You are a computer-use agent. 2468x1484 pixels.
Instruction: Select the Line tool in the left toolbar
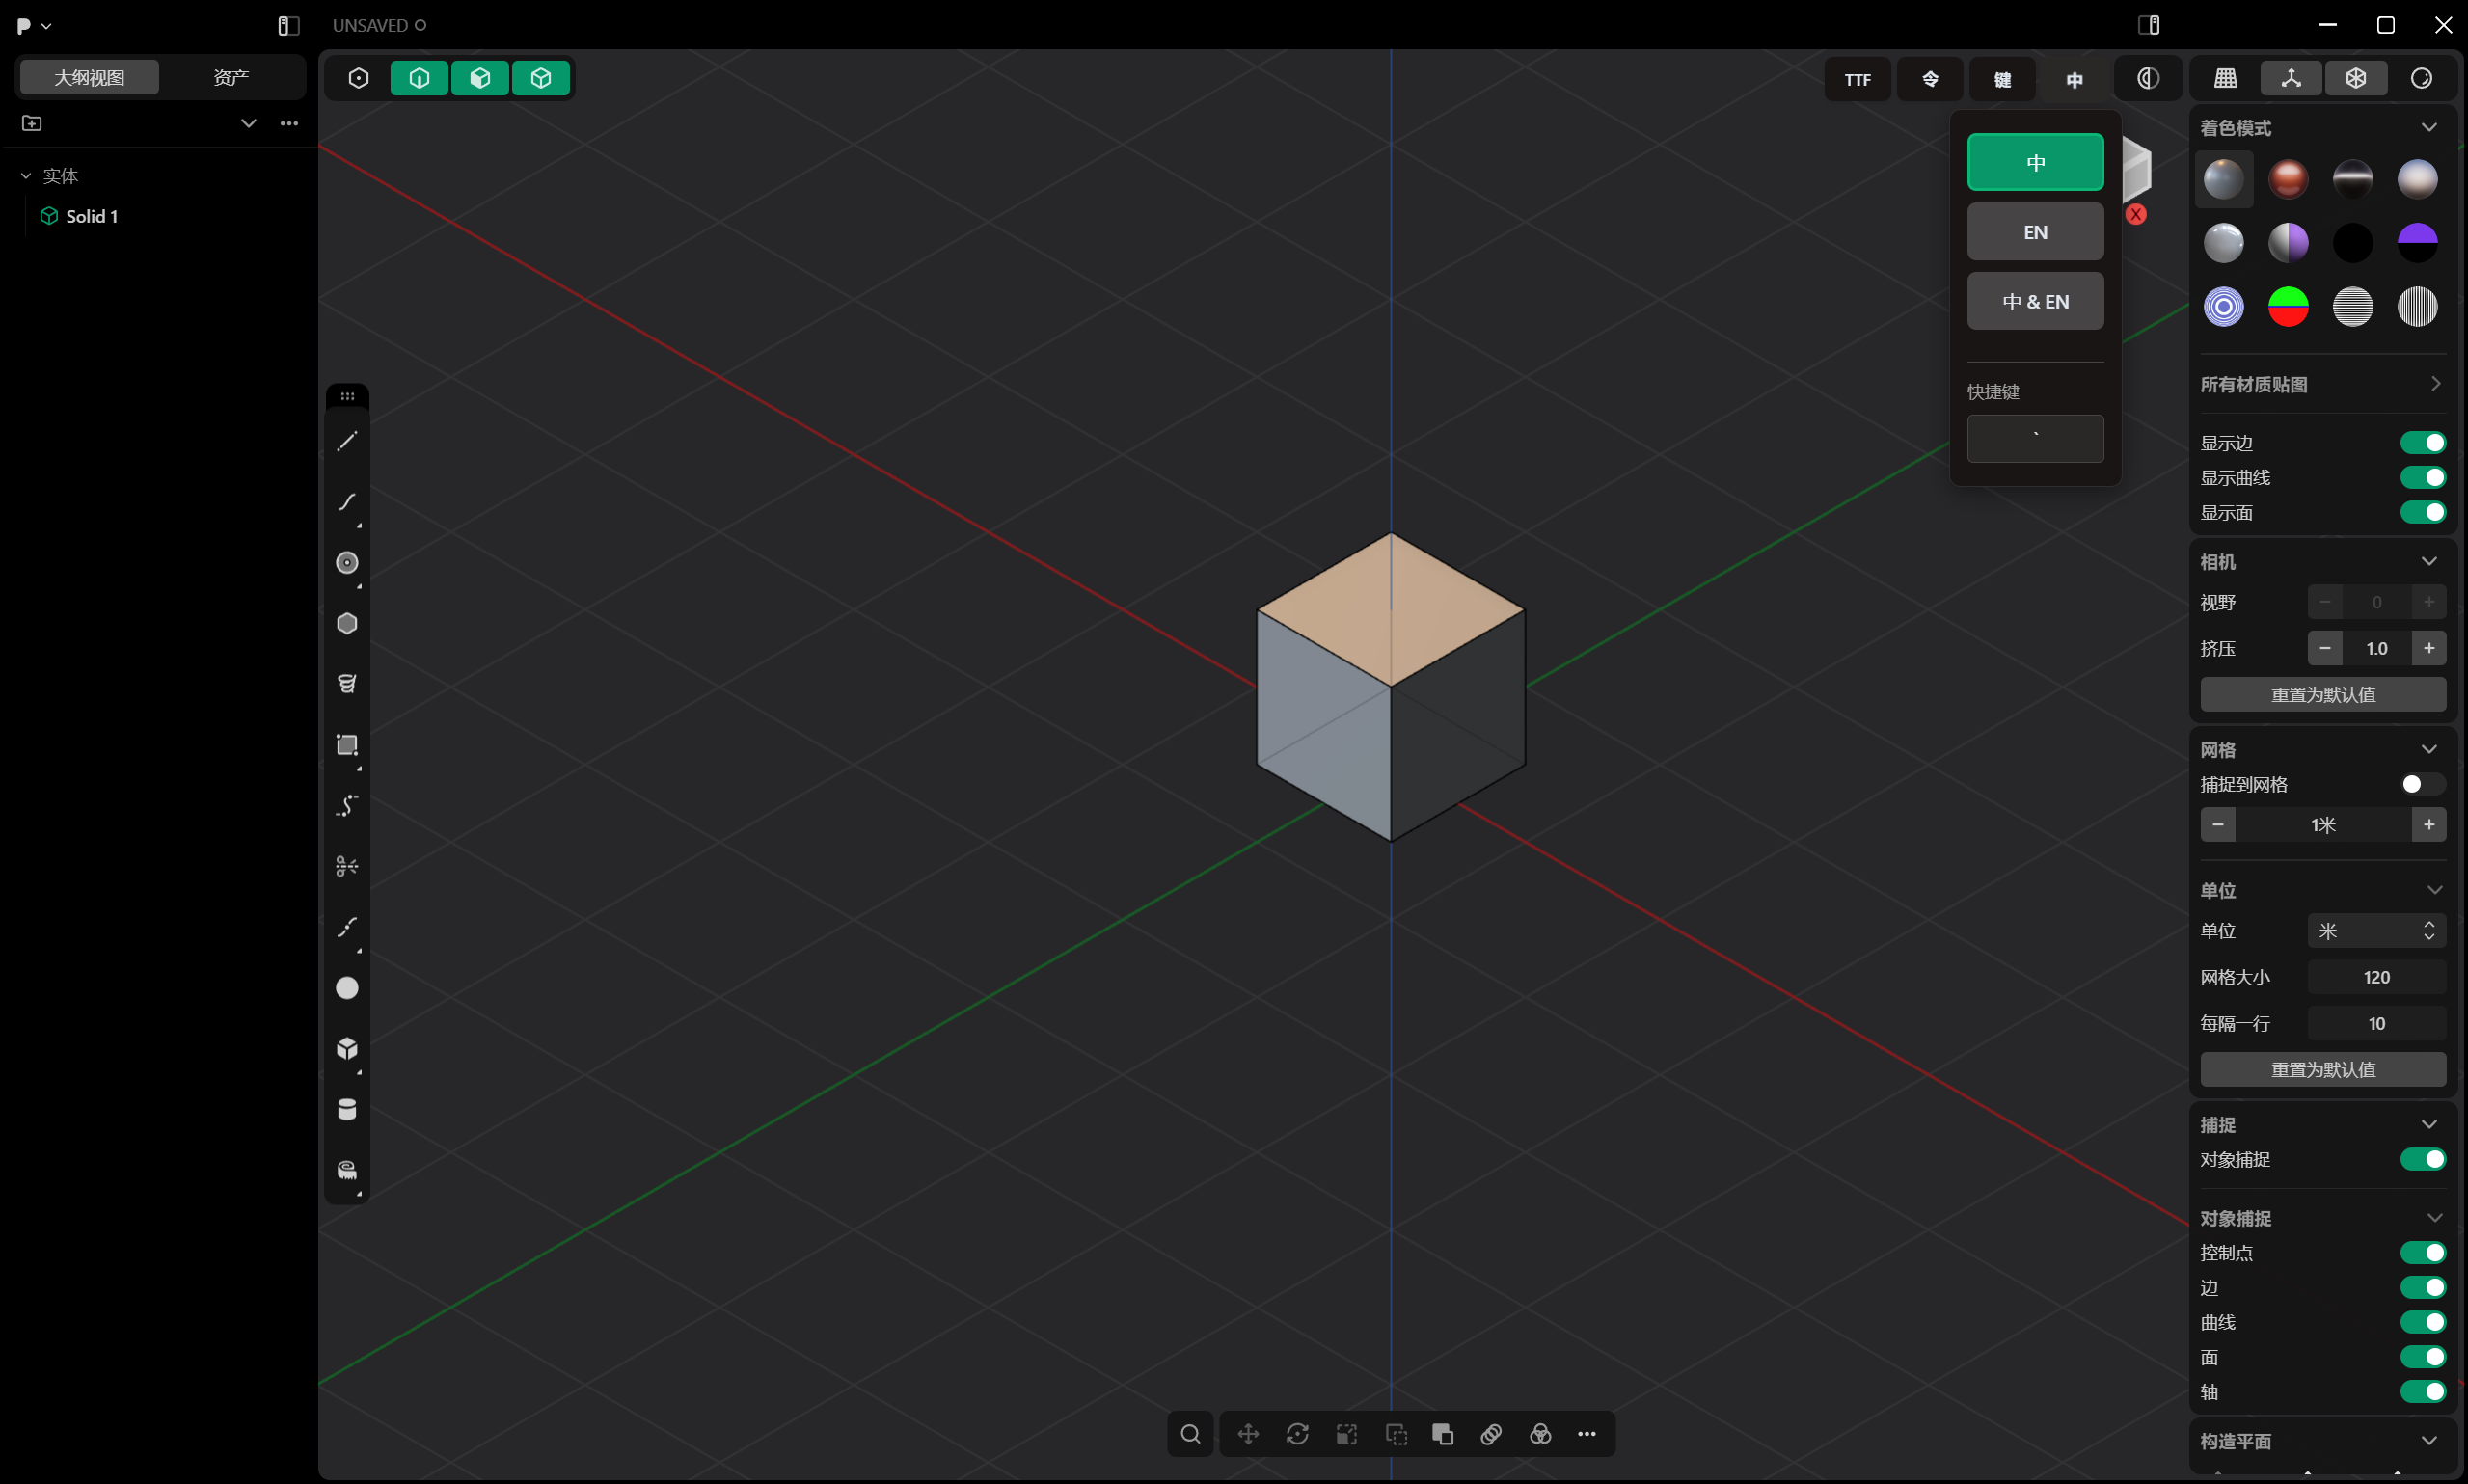coord(347,442)
